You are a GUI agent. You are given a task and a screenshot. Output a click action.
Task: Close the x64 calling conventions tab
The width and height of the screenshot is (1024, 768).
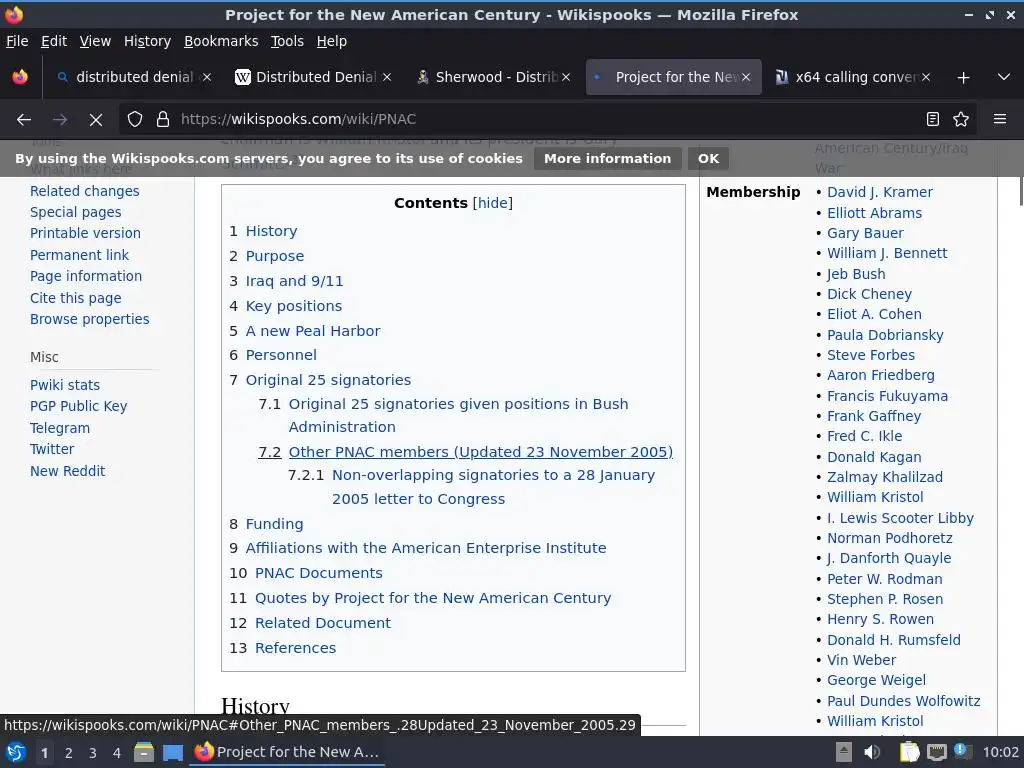click(926, 77)
